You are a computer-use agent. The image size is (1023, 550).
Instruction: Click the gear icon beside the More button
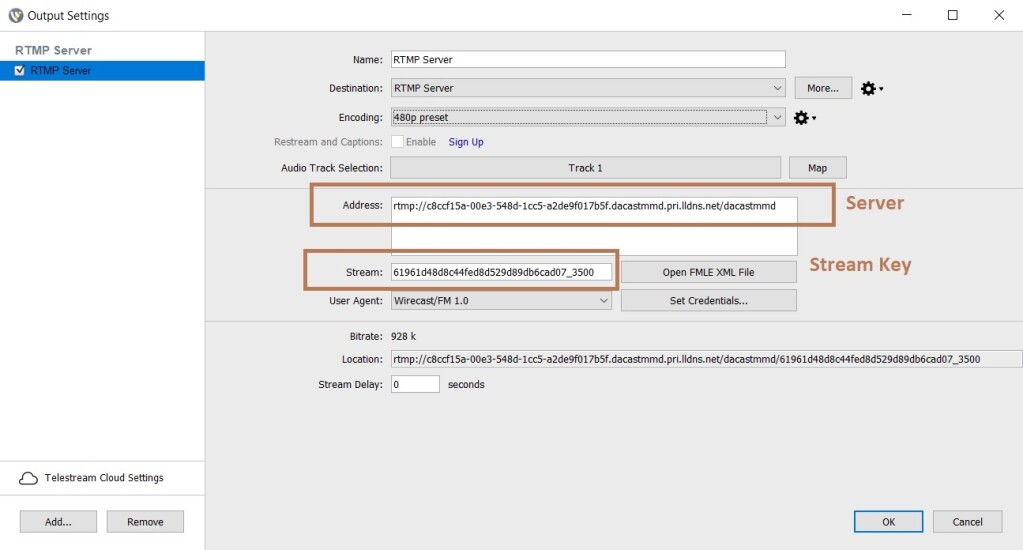tap(869, 88)
